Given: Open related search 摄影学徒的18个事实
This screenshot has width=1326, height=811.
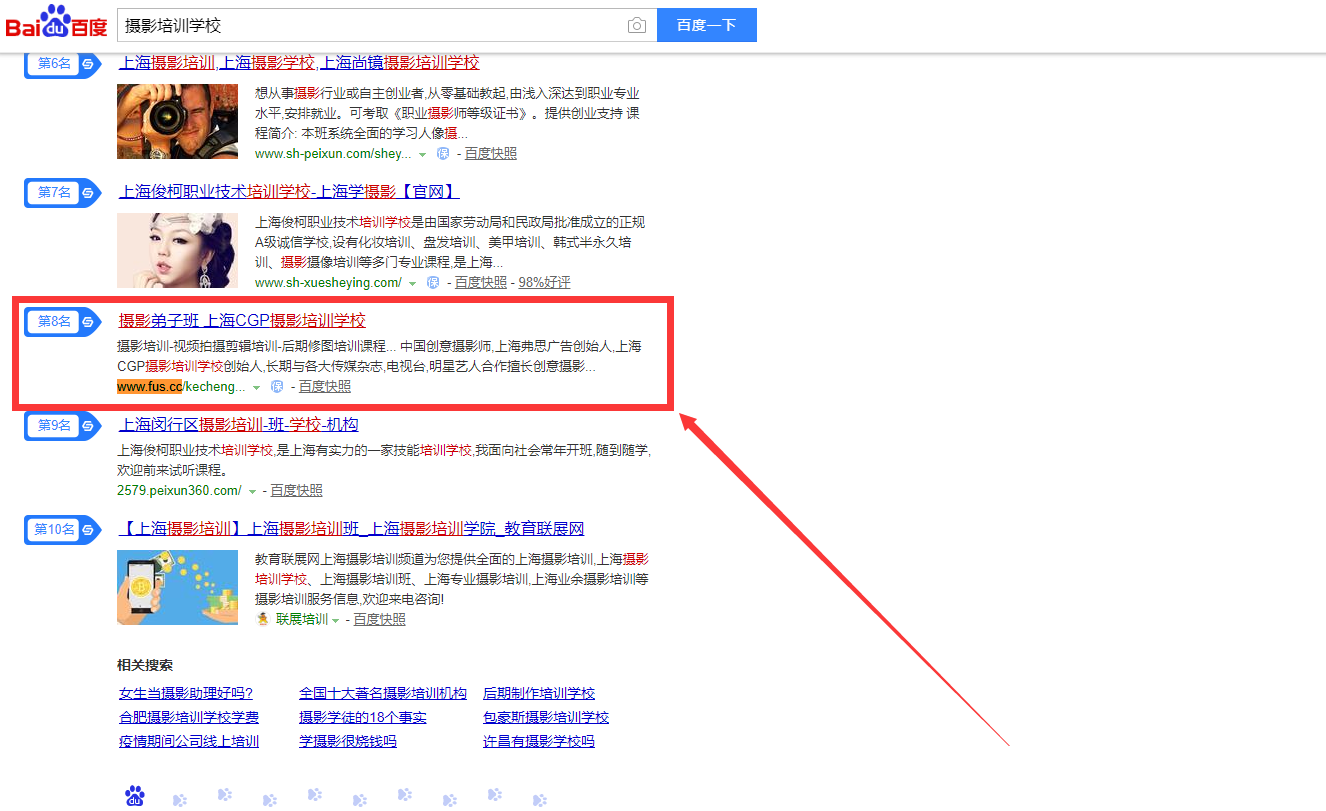Looking at the screenshot, I should [363, 717].
